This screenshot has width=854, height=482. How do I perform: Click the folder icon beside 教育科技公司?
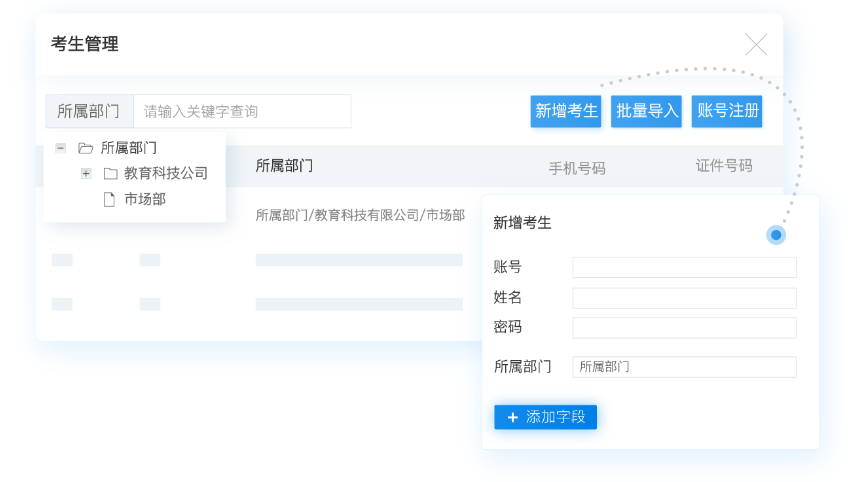pos(110,173)
